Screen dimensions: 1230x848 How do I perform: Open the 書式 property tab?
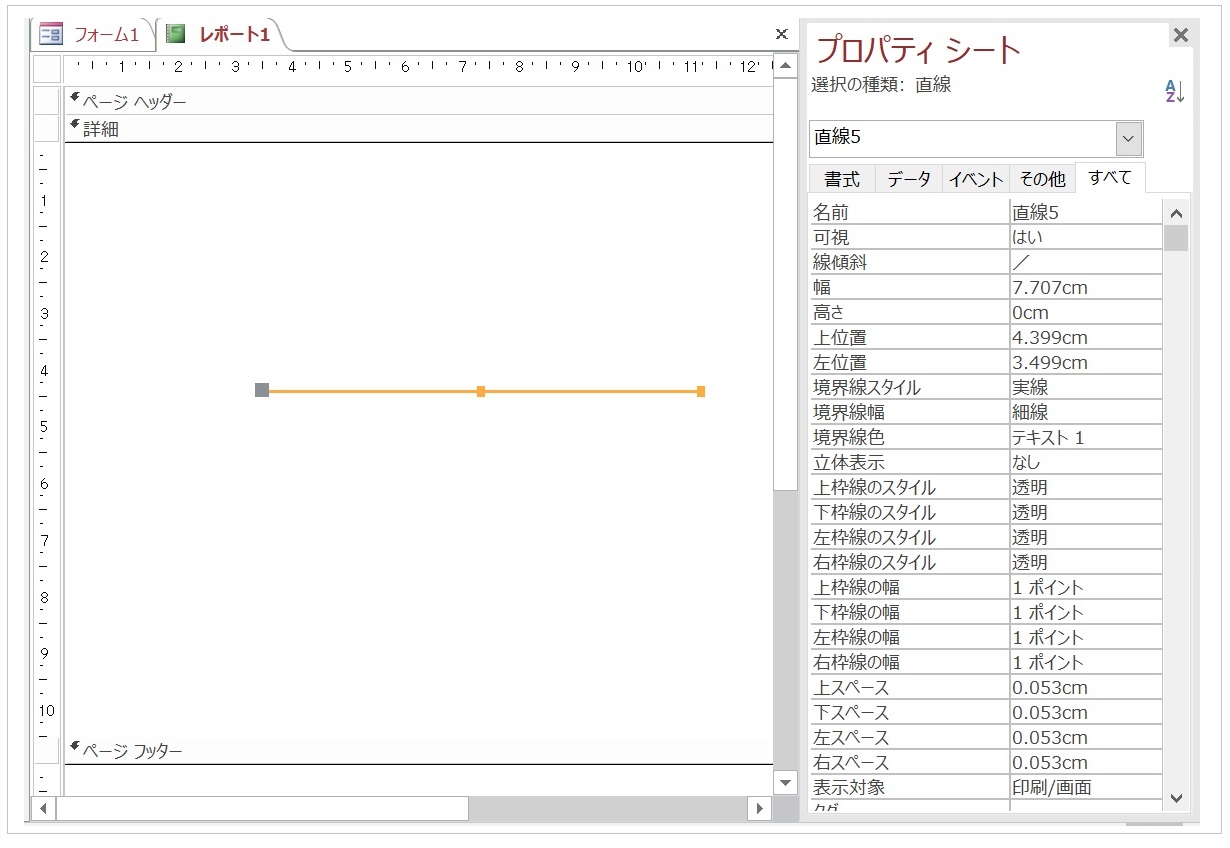pyautogui.click(x=842, y=179)
